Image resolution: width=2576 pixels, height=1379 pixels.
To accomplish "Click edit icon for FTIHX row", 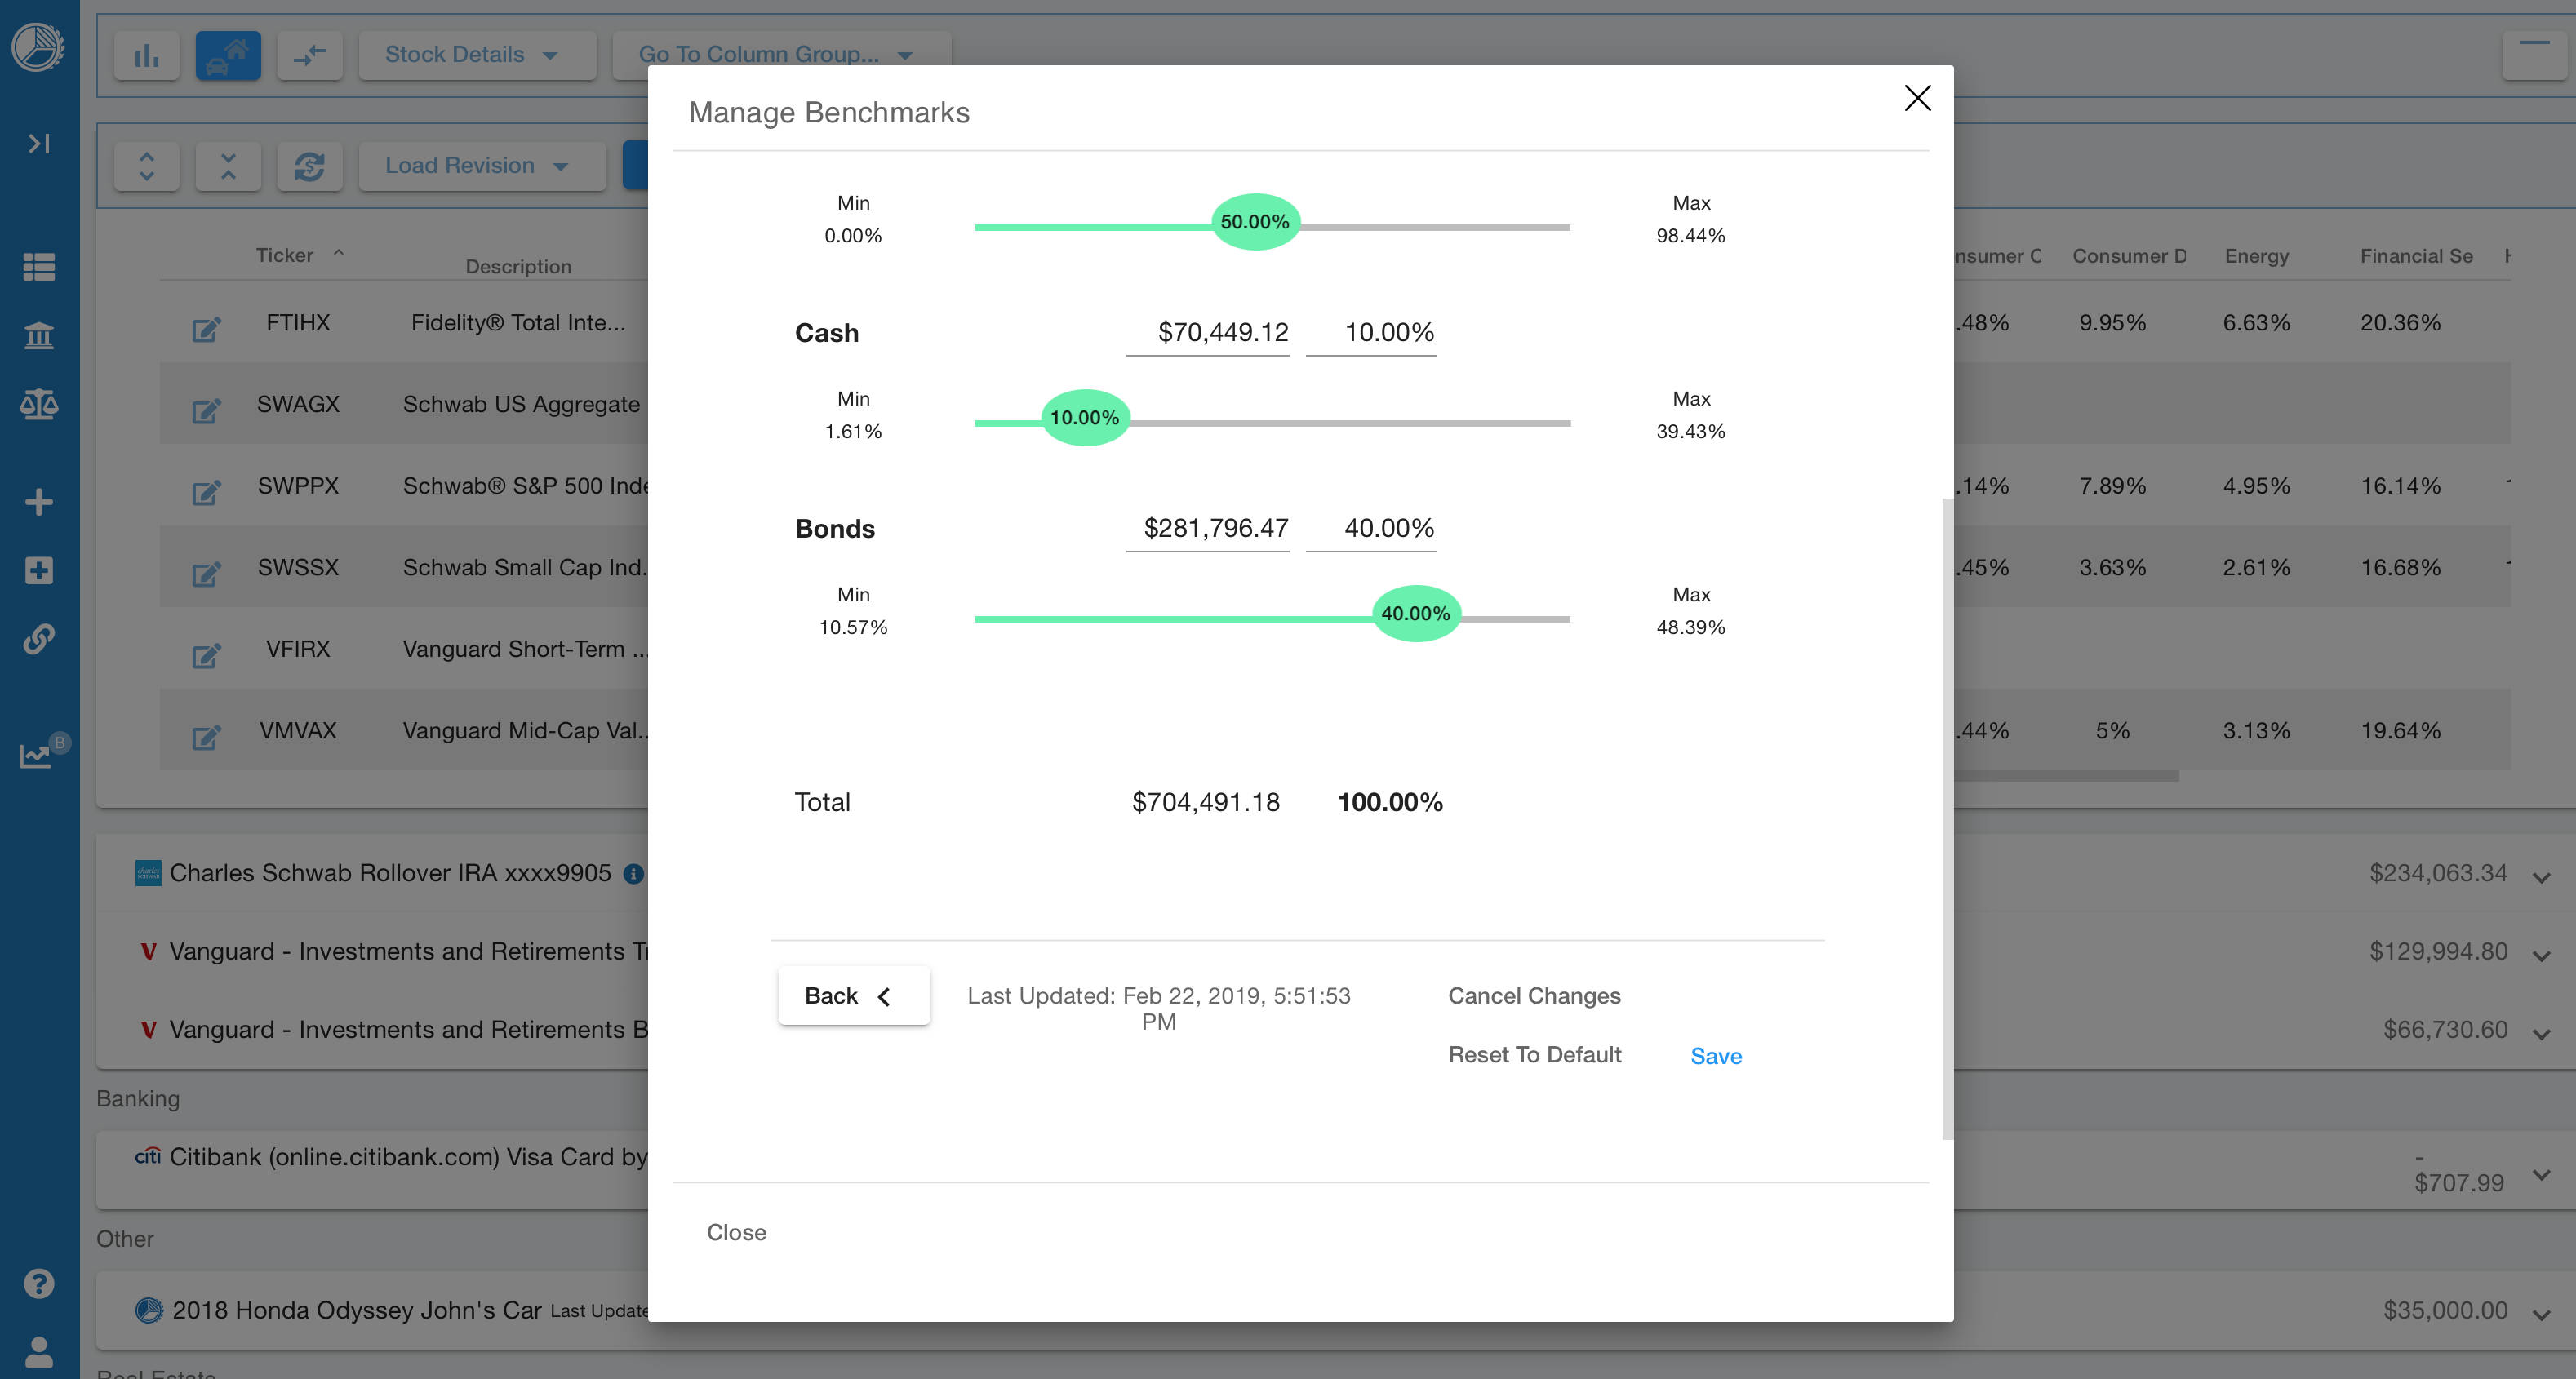I will tap(206, 329).
